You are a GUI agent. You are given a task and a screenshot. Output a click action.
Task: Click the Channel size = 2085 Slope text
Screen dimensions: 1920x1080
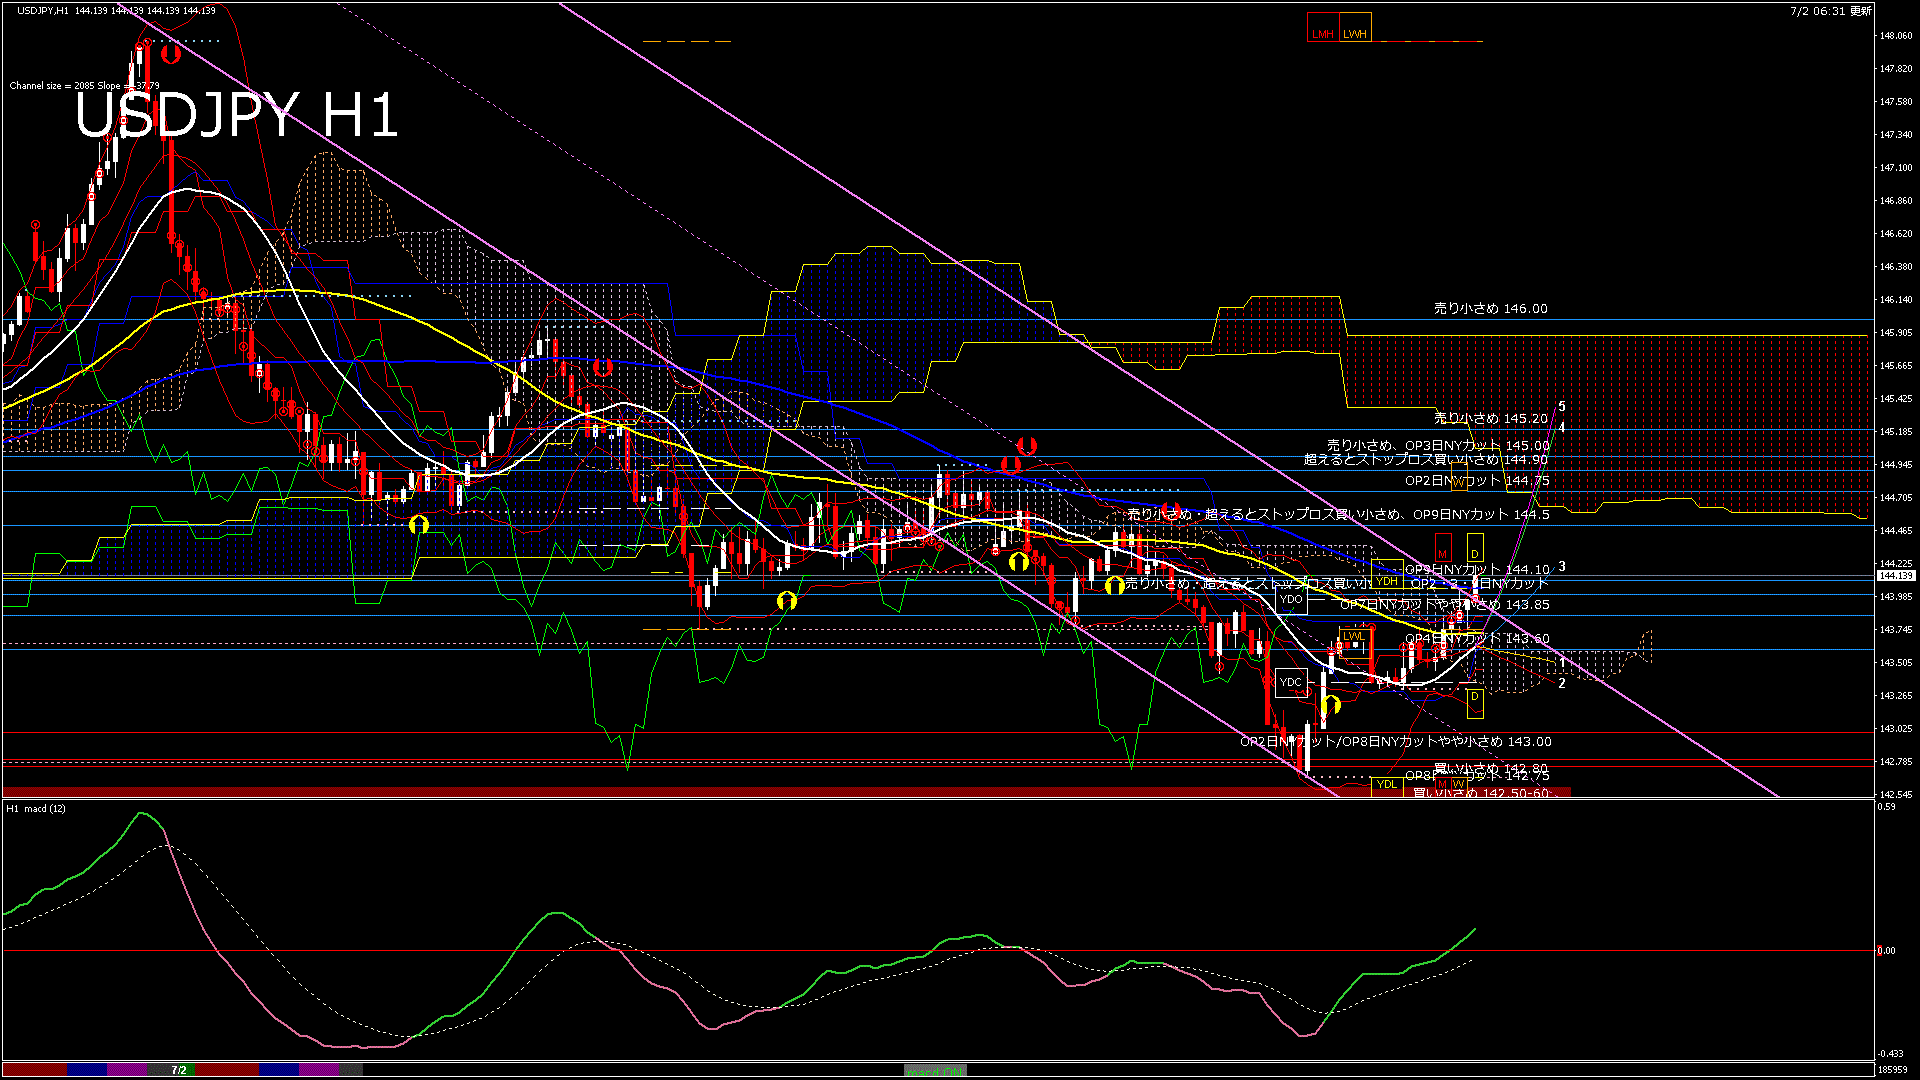(x=84, y=86)
